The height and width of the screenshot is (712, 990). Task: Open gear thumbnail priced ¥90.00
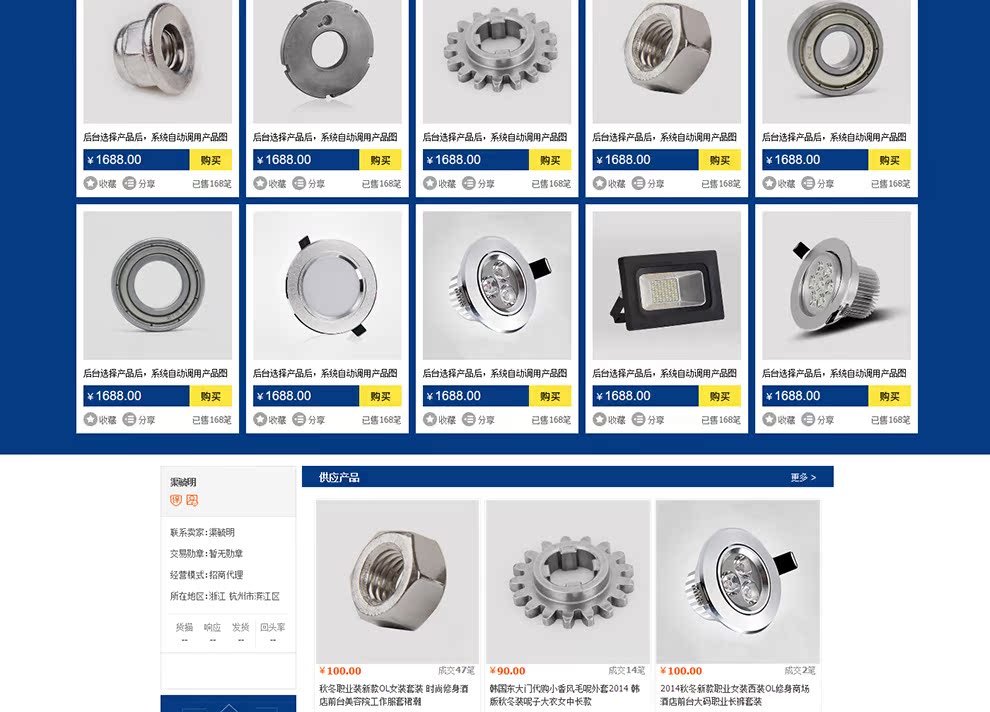(x=568, y=581)
